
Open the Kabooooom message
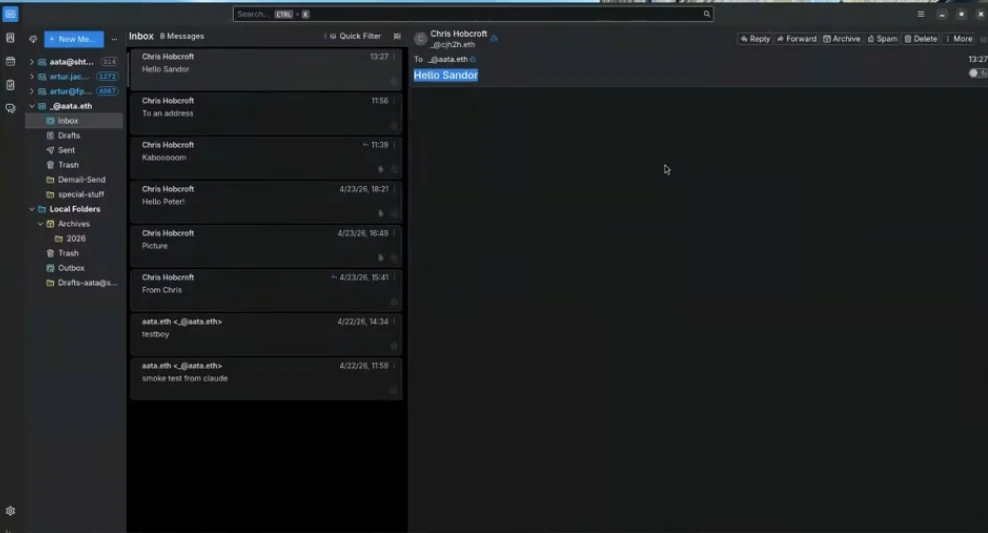coord(266,158)
